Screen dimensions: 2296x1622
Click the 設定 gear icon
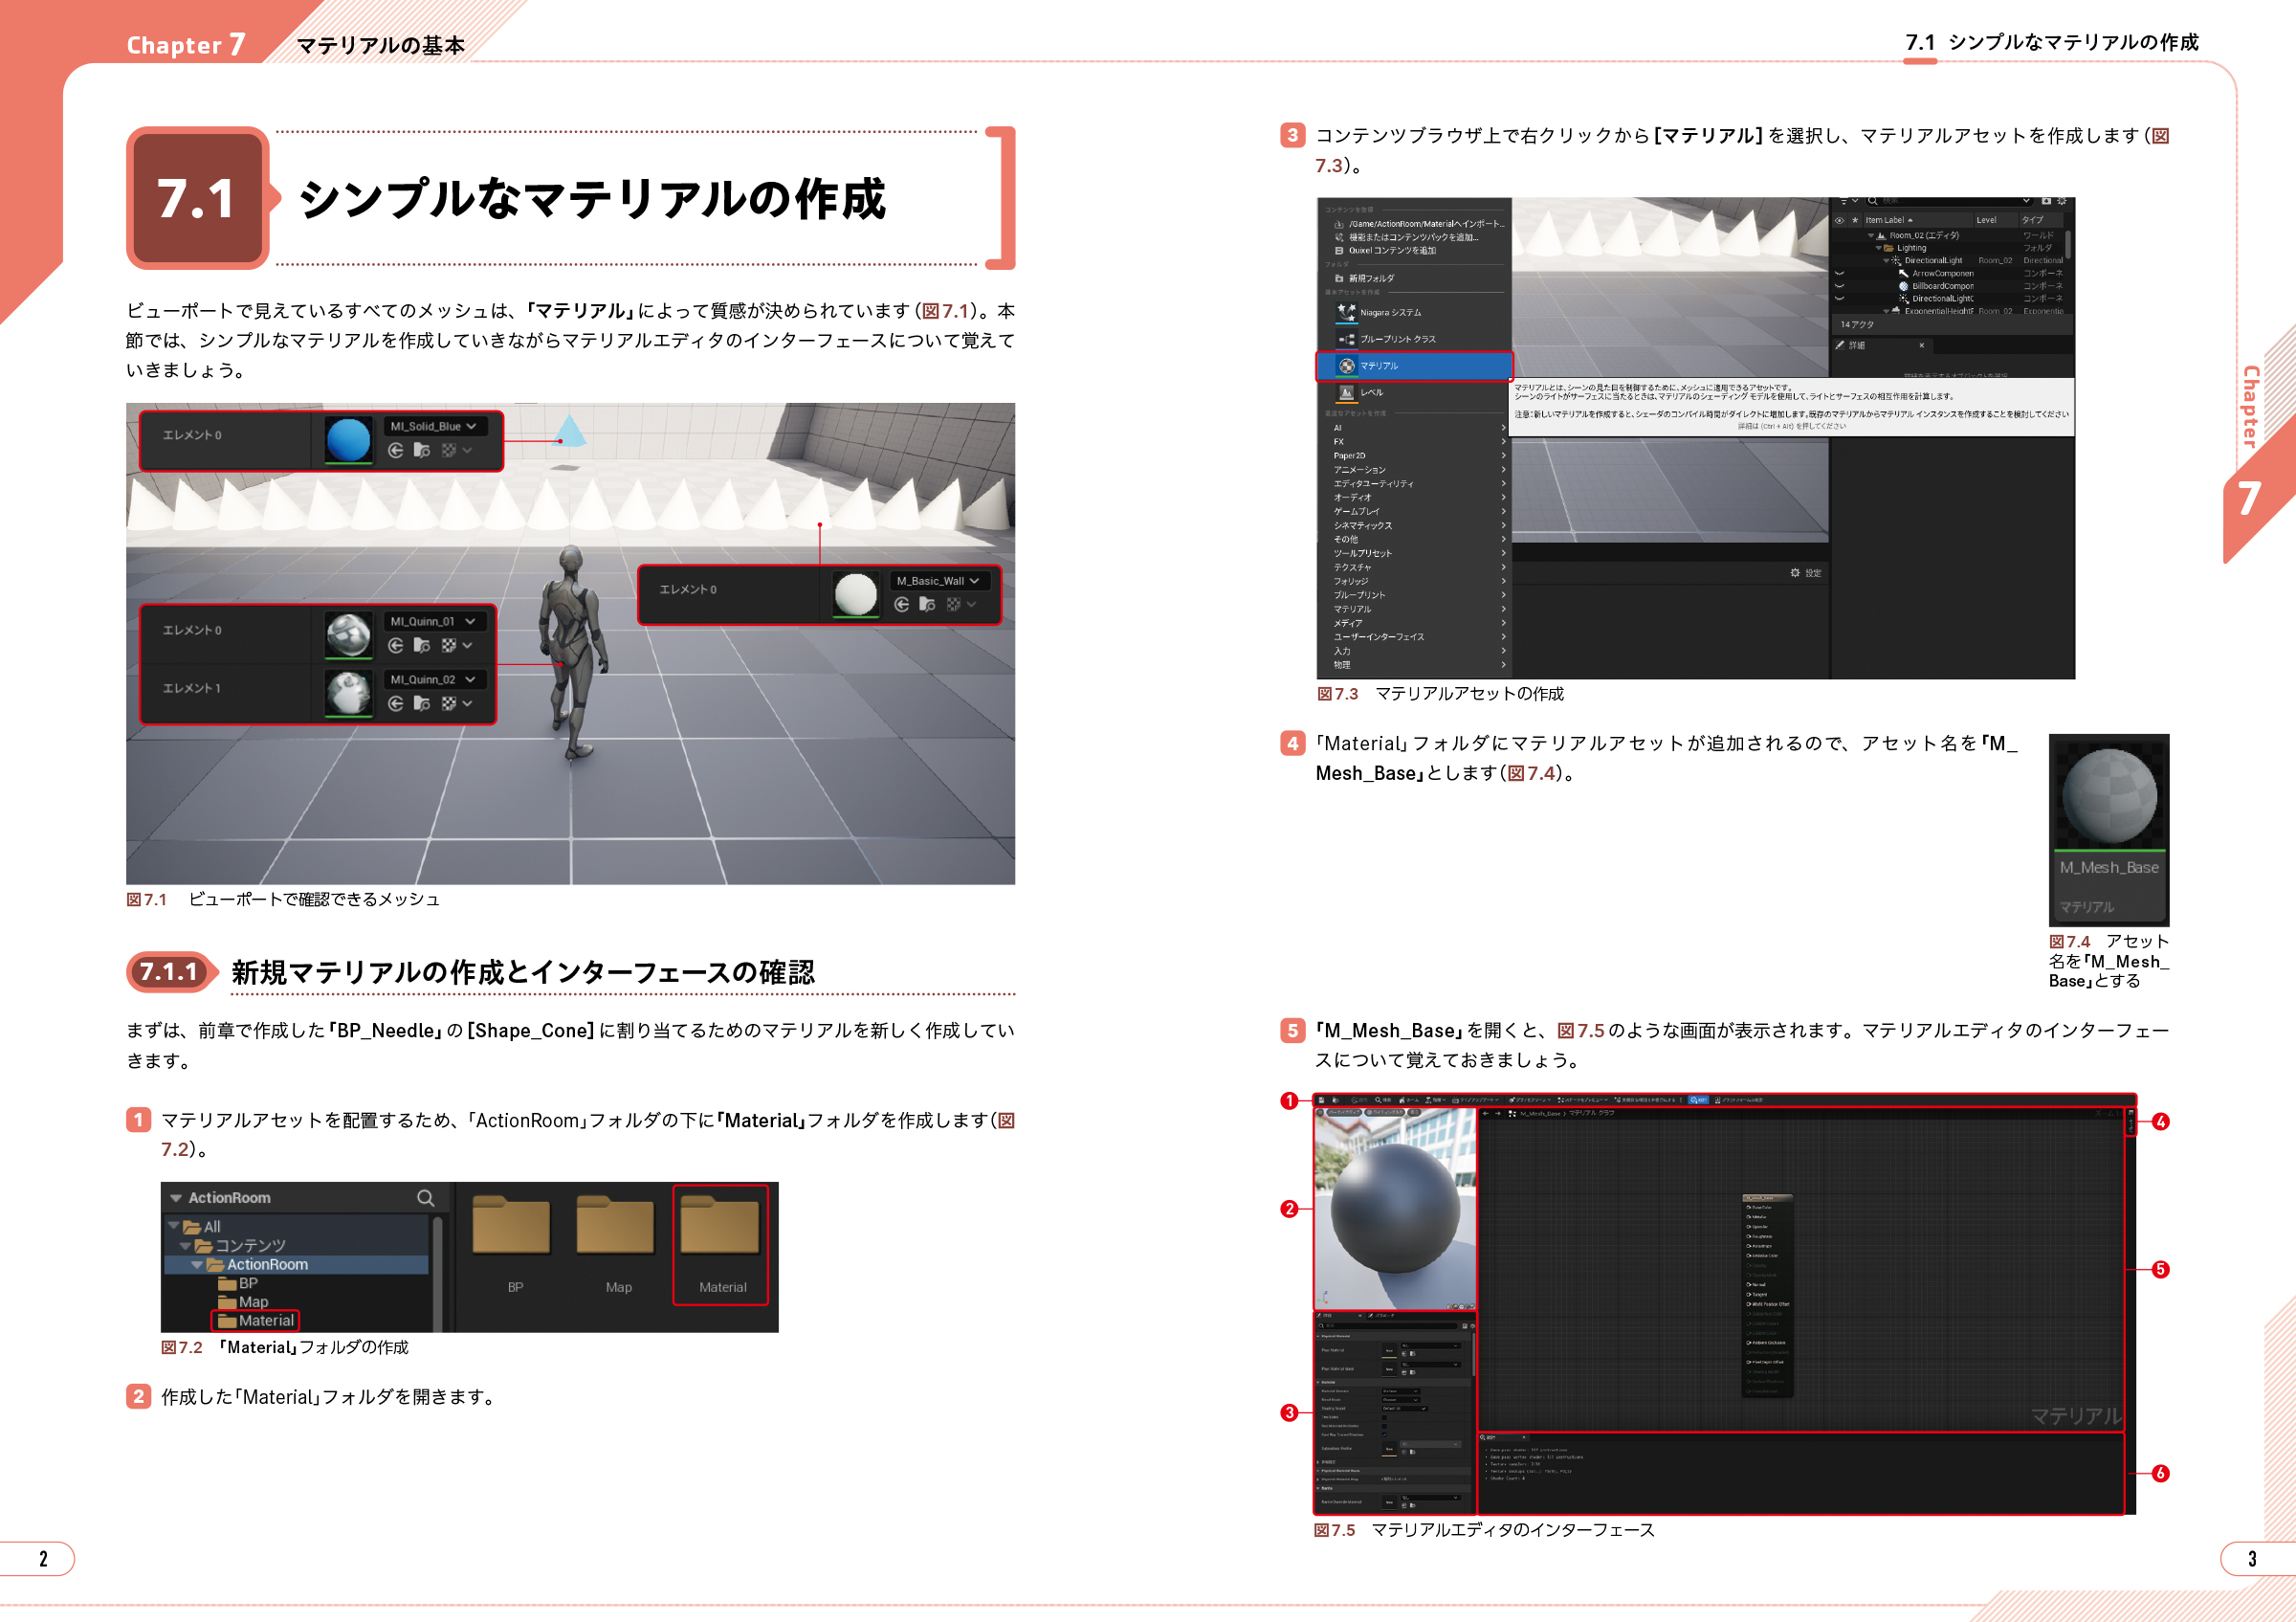click(1795, 573)
